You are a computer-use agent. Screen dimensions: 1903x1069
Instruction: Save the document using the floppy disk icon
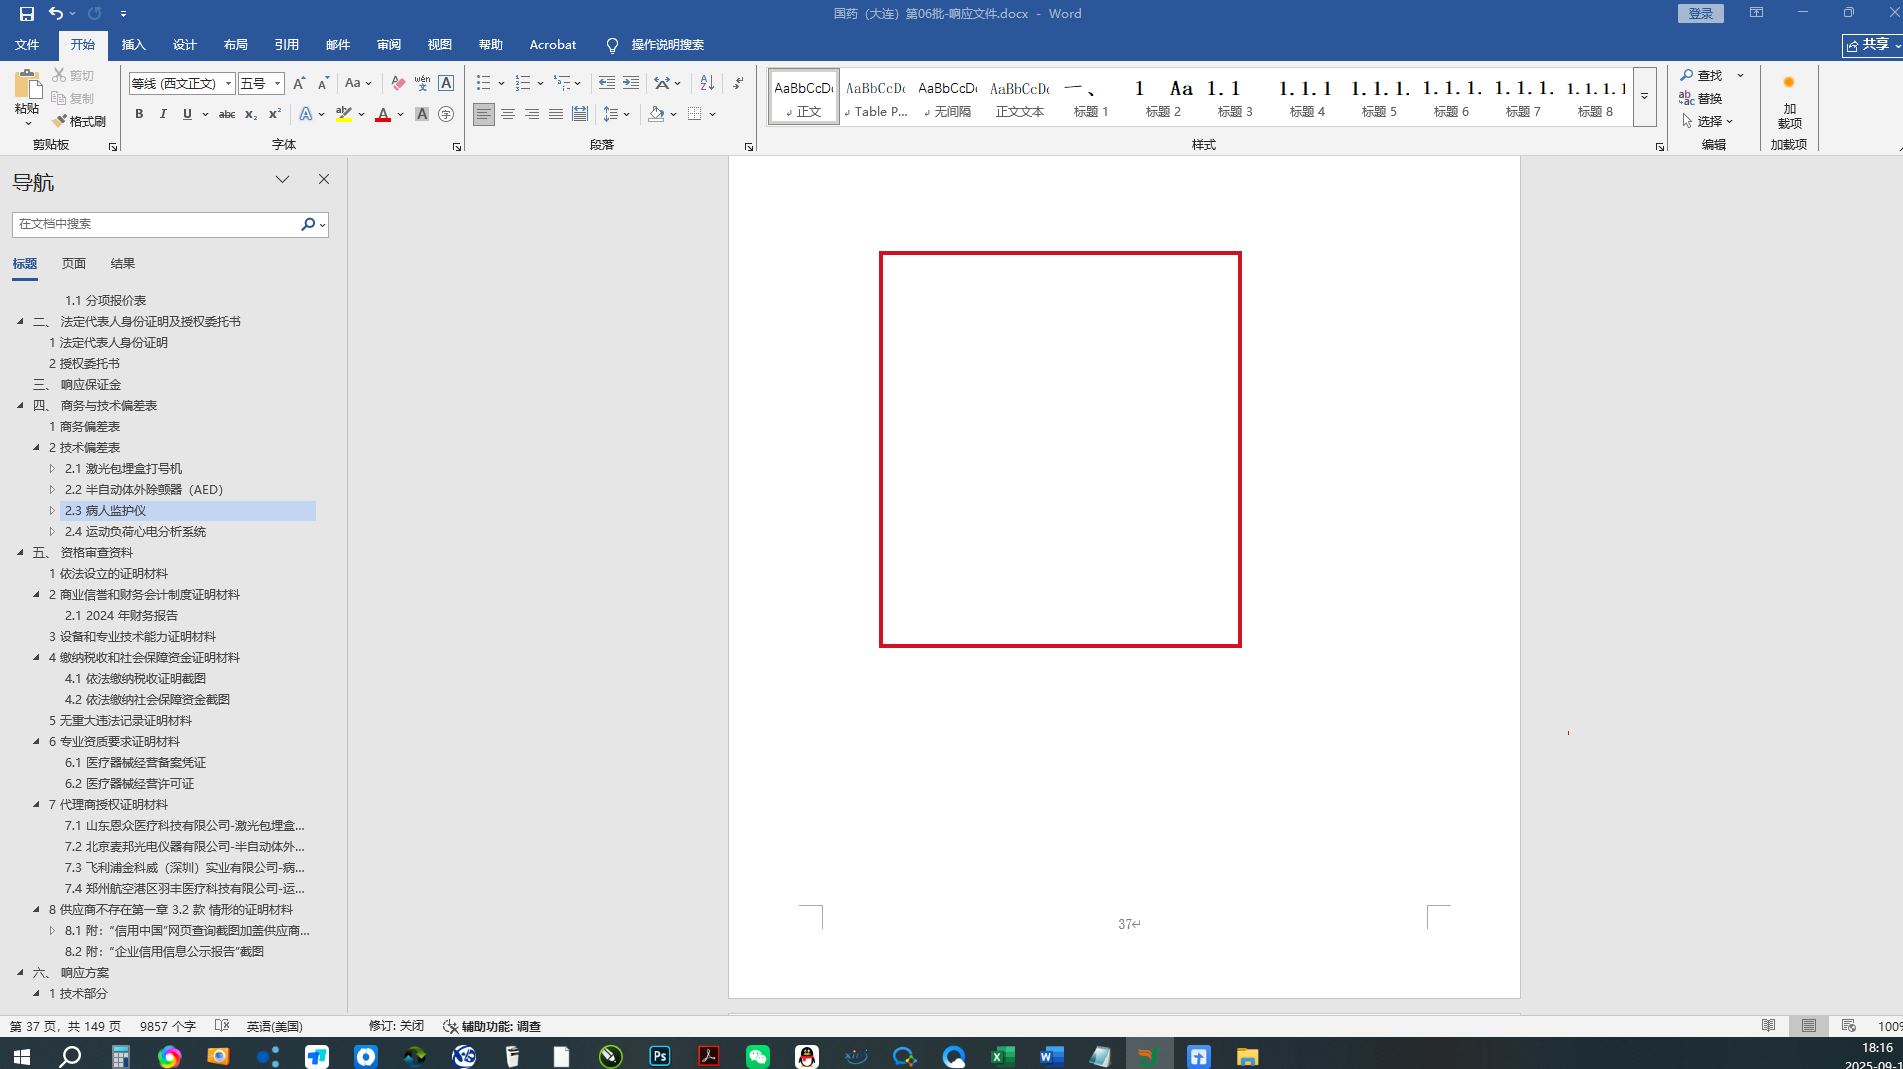point(27,14)
